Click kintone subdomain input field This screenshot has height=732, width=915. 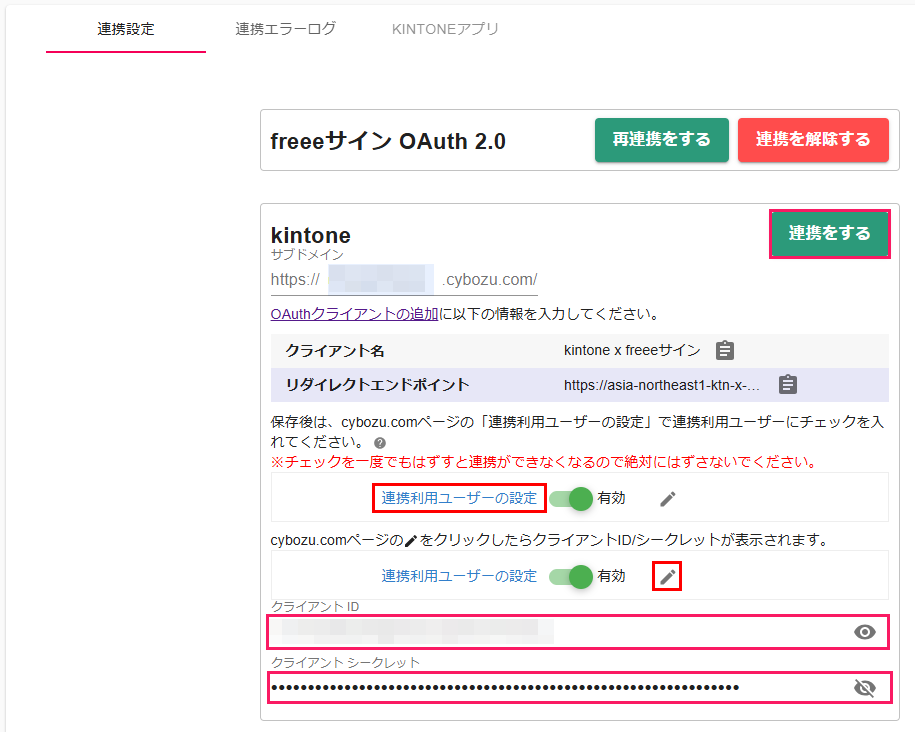[x=380, y=279]
